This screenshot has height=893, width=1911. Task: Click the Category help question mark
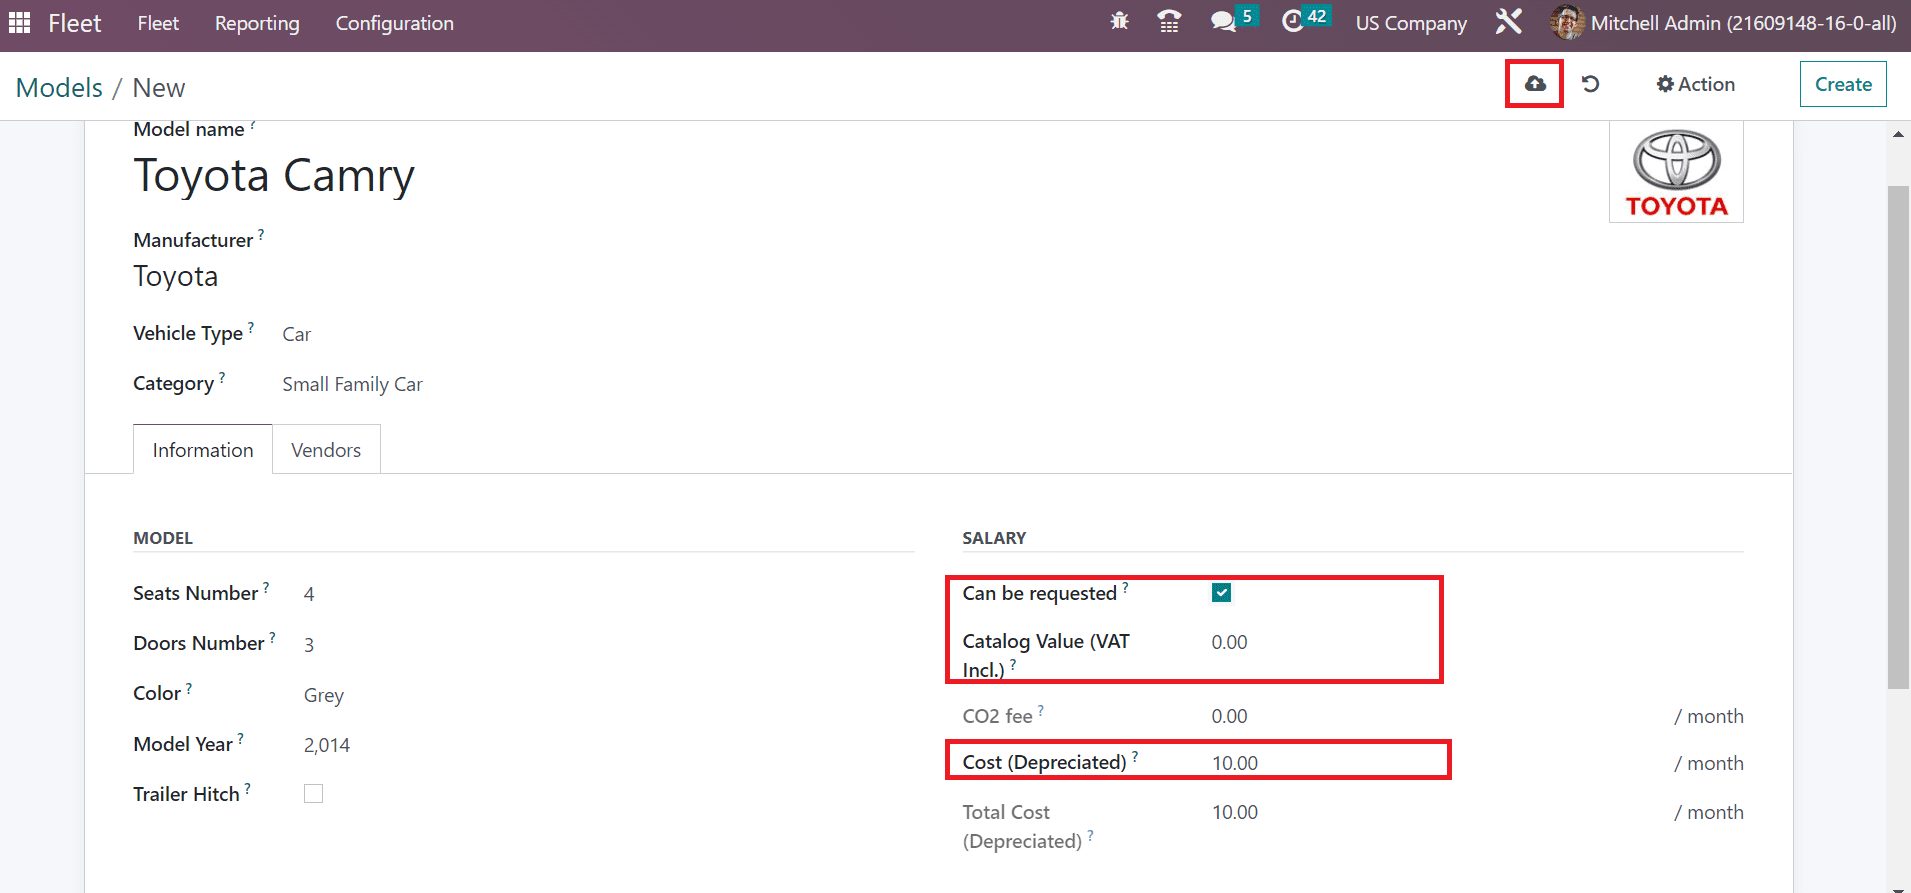click(x=222, y=377)
